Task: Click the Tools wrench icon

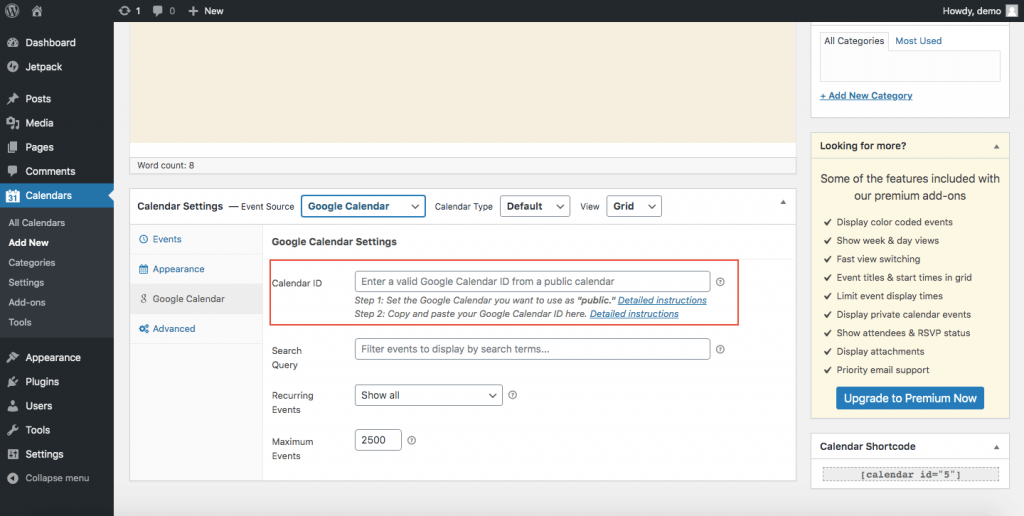Action: 12,430
